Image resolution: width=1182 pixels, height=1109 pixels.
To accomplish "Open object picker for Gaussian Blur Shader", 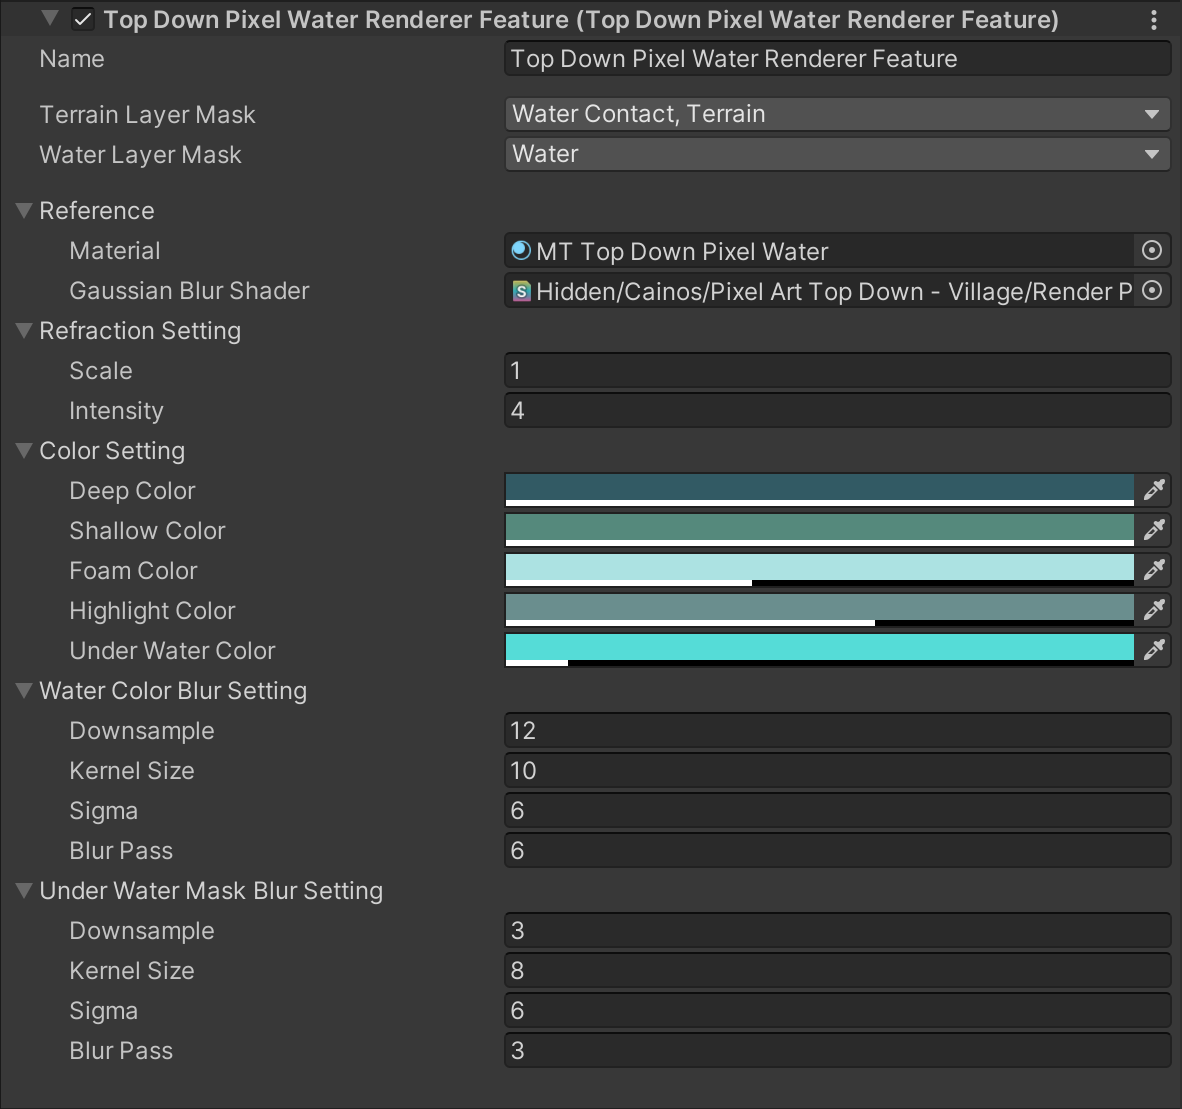I will [x=1152, y=291].
